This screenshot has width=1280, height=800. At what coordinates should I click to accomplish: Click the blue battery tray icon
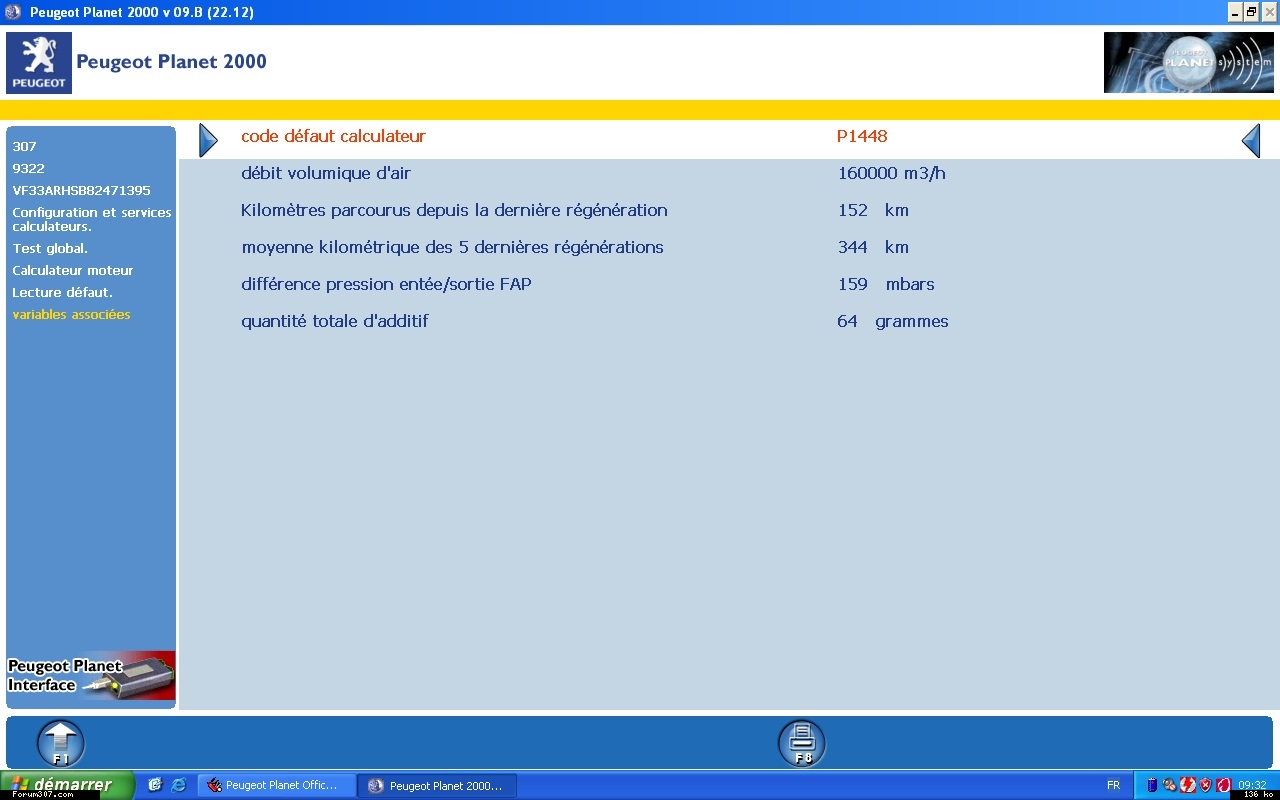(x=1151, y=785)
